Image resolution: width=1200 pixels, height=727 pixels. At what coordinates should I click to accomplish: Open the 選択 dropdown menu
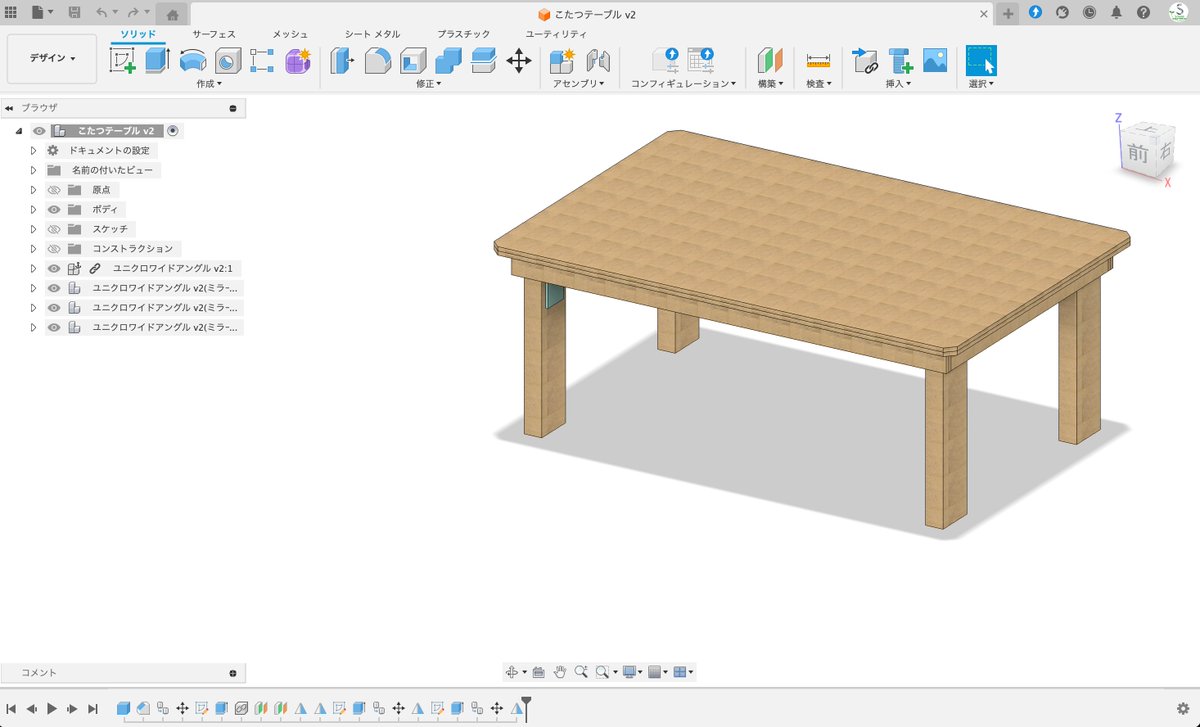[x=981, y=84]
